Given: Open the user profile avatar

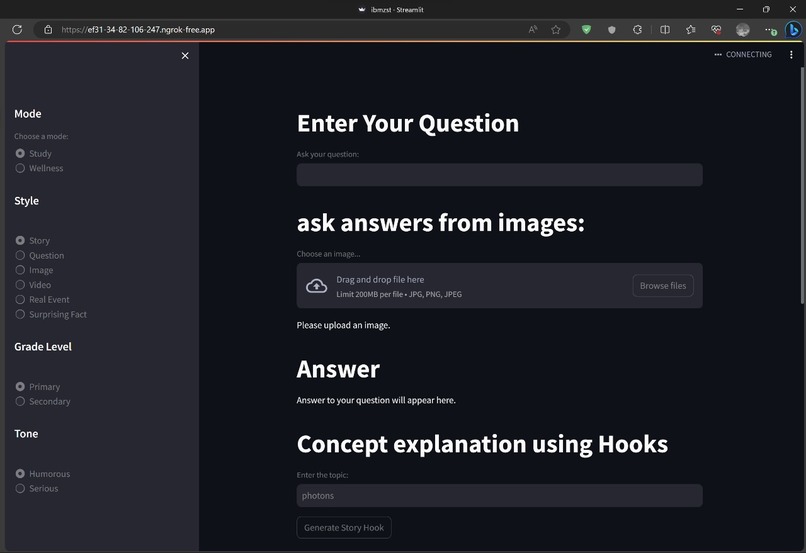Looking at the screenshot, I should tap(742, 30).
